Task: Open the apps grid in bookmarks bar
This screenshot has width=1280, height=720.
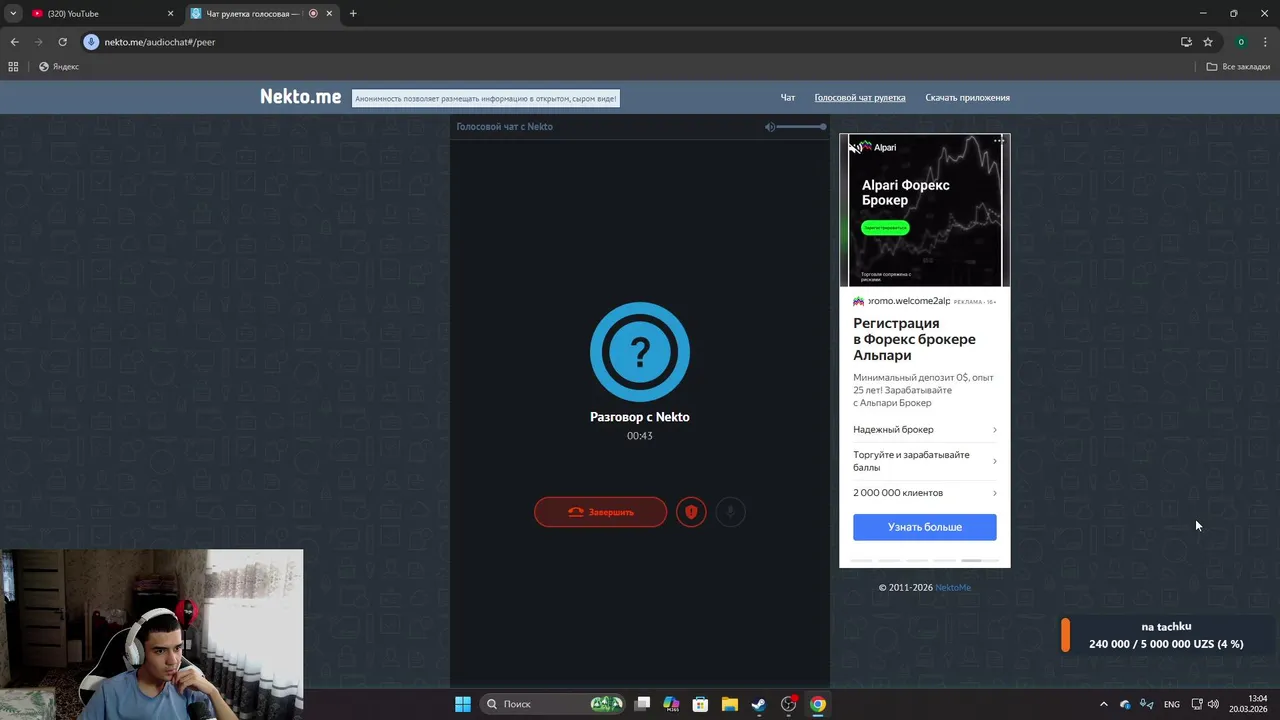Action: [13, 67]
